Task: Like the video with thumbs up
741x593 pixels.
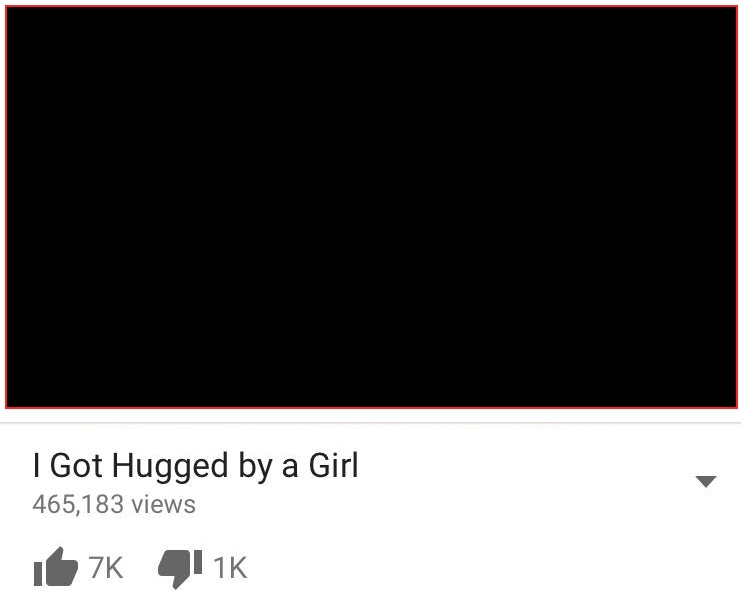Action: pos(56,567)
